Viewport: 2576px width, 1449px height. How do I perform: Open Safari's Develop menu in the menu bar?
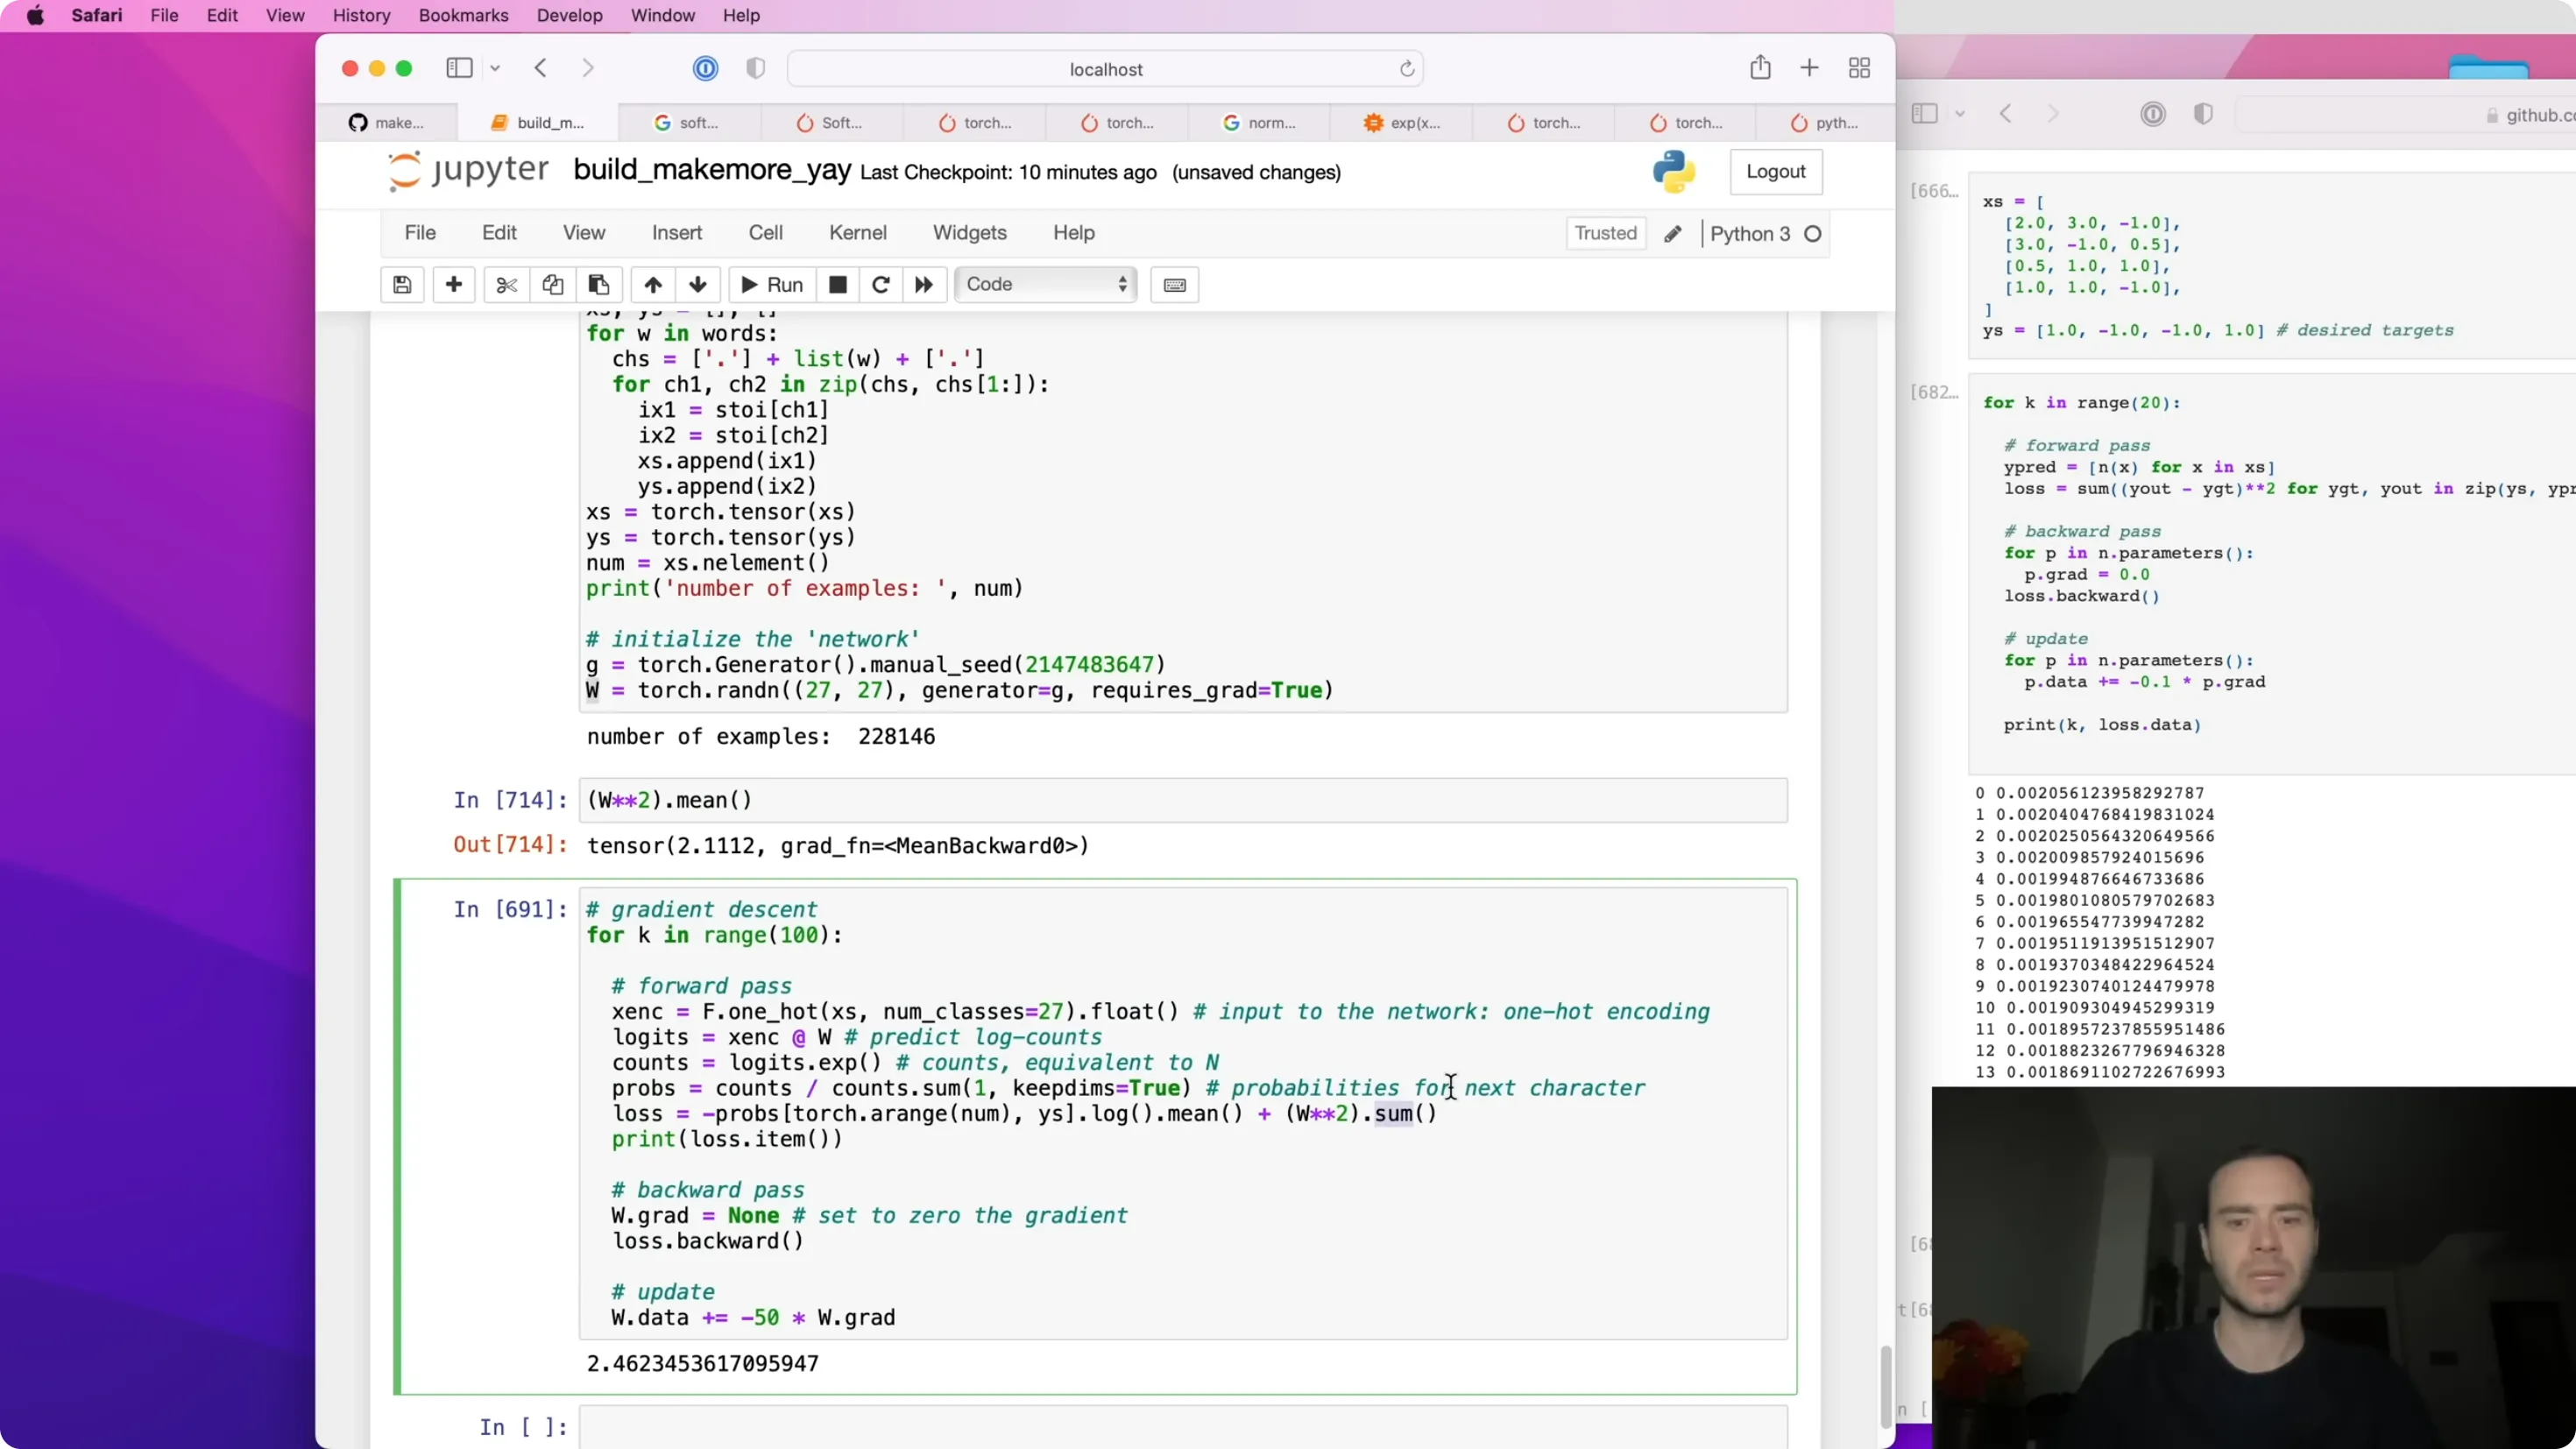570,15
